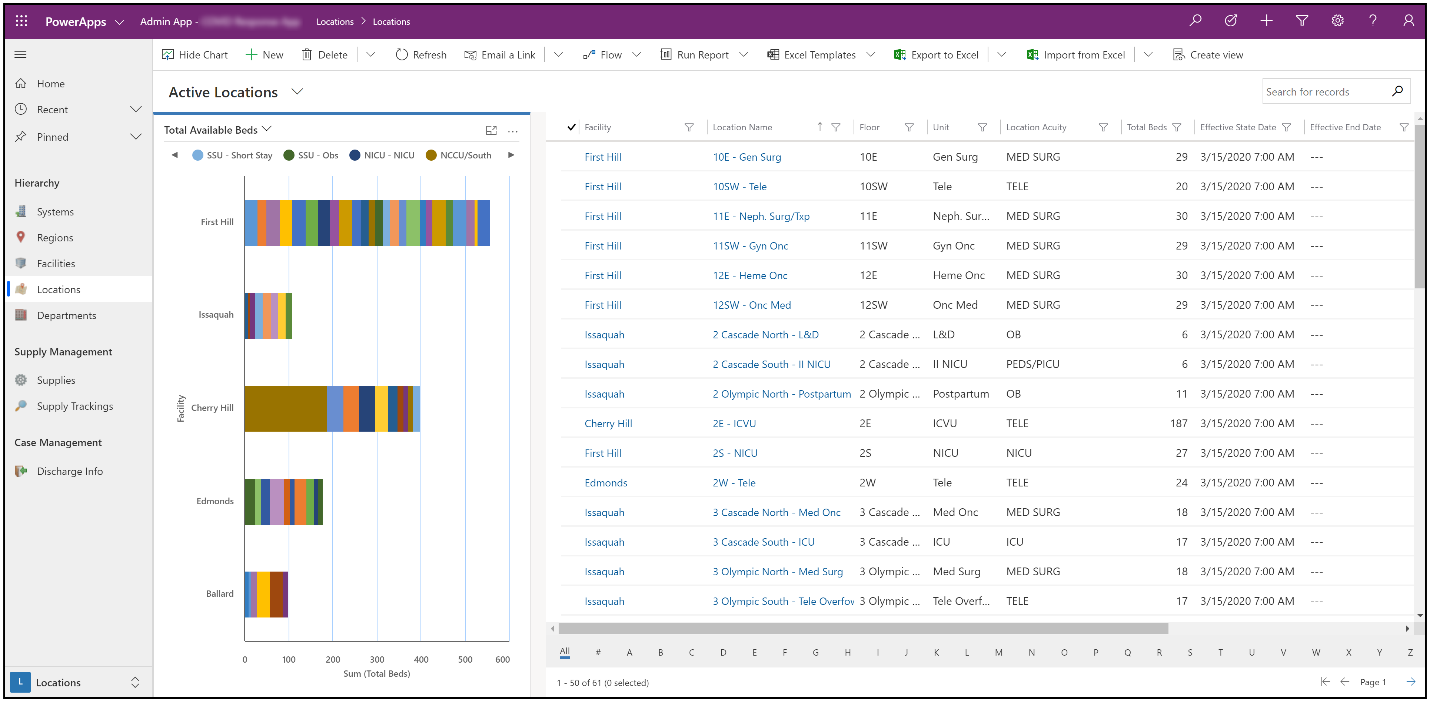Open Facility column filter dropdown
The width and height of the screenshot is (1430, 703).
click(689, 127)
